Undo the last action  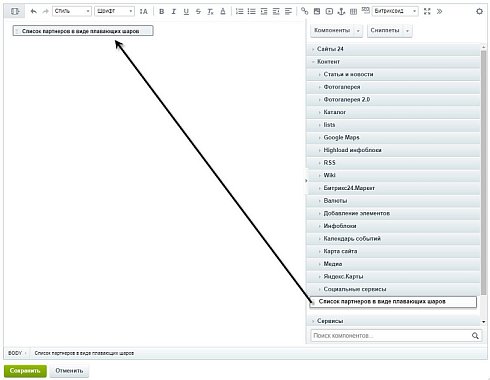33,11
